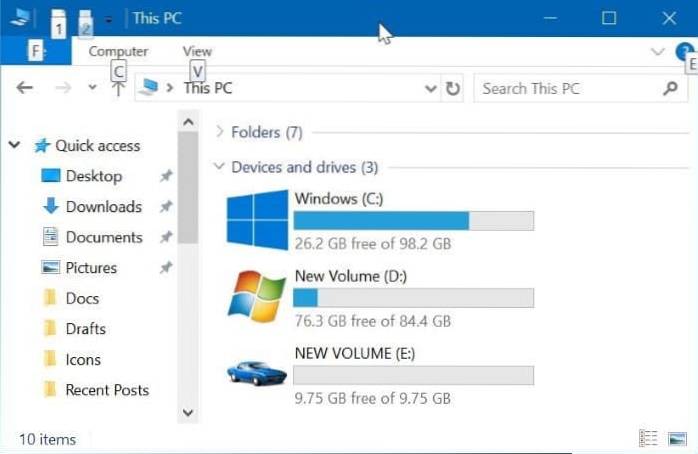Click the Downloads arrow icon in sidebar
The image size is (698, 454).
(51, 206)
